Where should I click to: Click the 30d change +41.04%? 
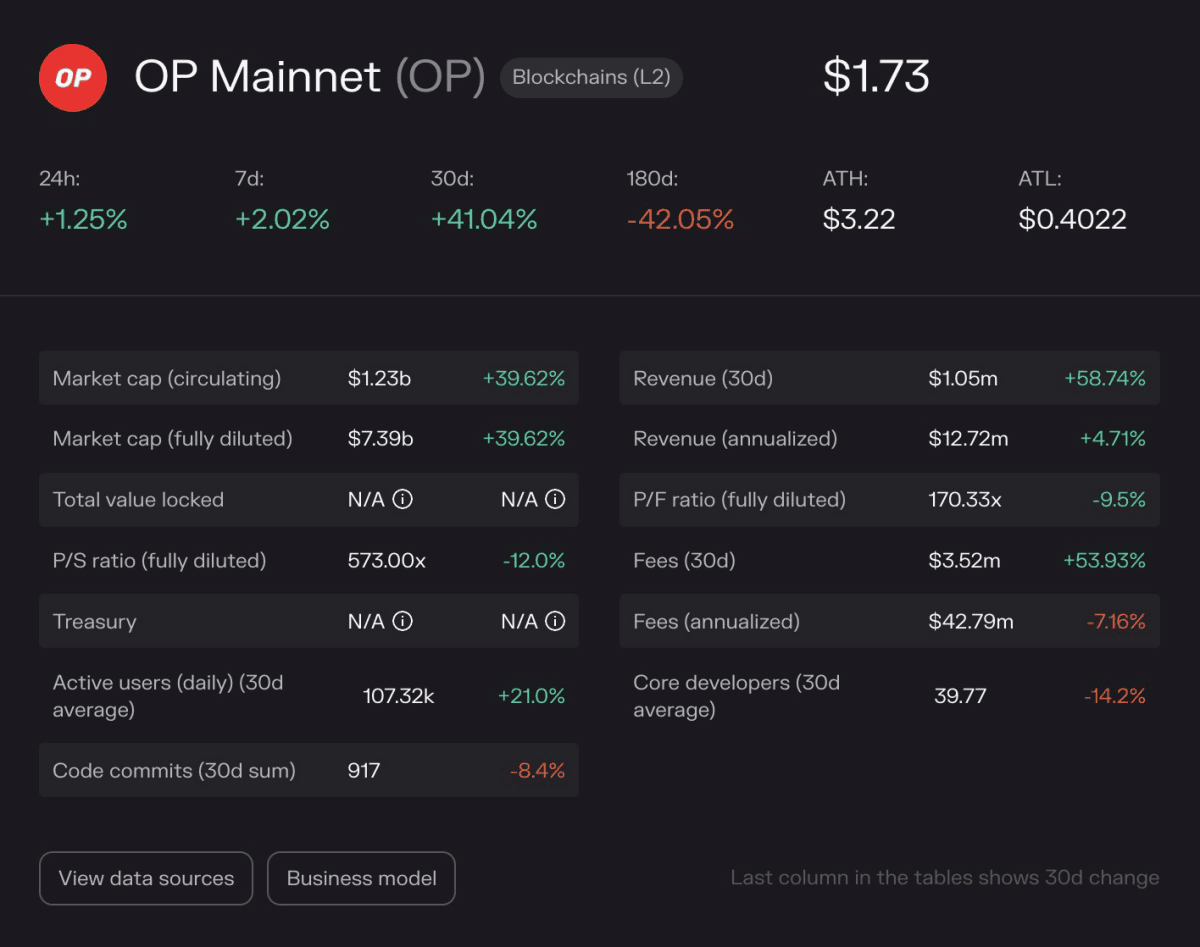(484, 219)
